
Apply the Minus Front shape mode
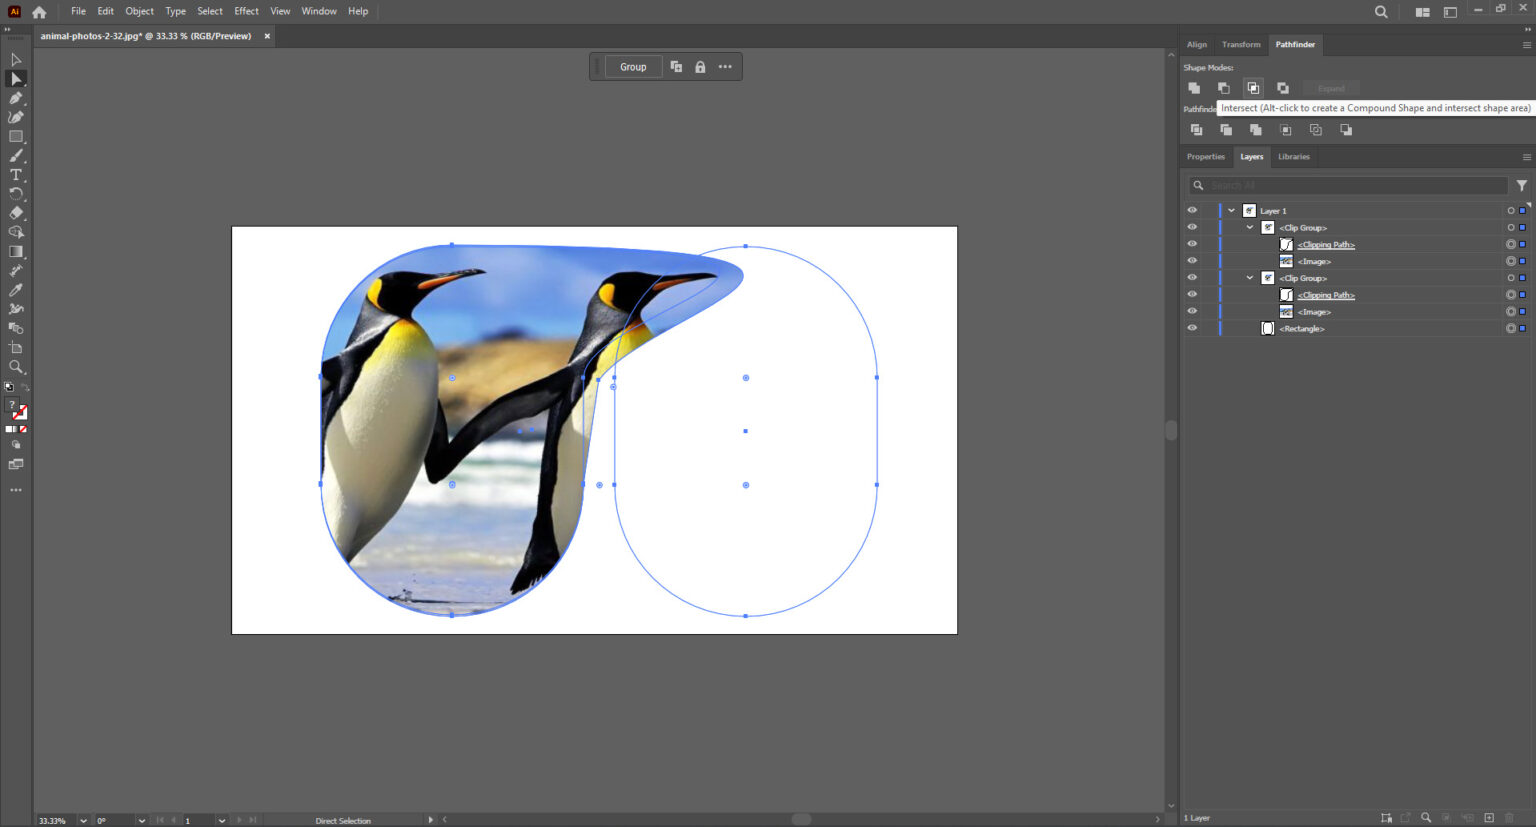1224,88
